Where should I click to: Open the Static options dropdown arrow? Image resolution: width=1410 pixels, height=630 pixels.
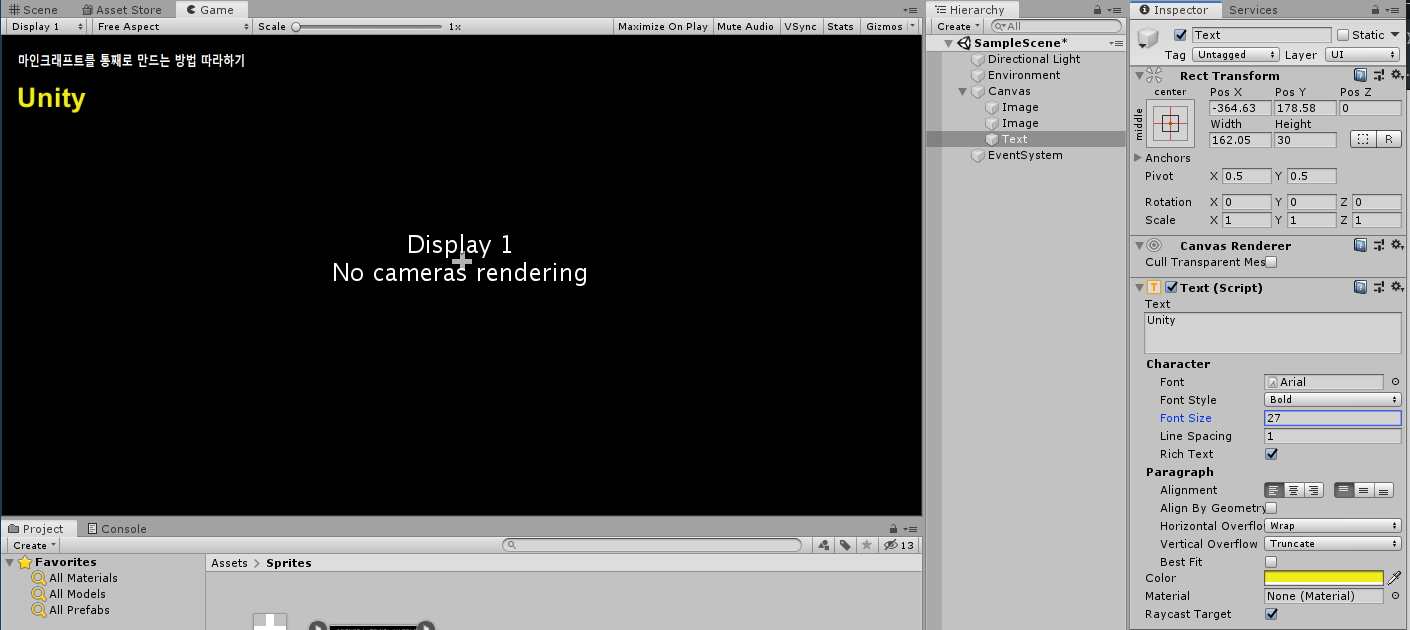click(x=1395, y=35)
